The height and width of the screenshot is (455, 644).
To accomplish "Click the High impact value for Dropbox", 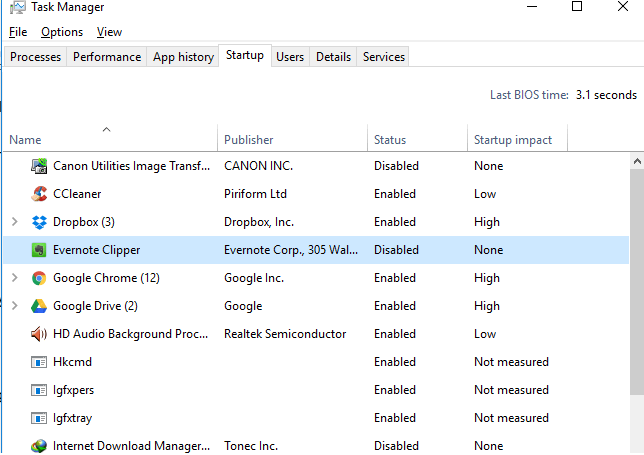I will click(x=487, y=222).
